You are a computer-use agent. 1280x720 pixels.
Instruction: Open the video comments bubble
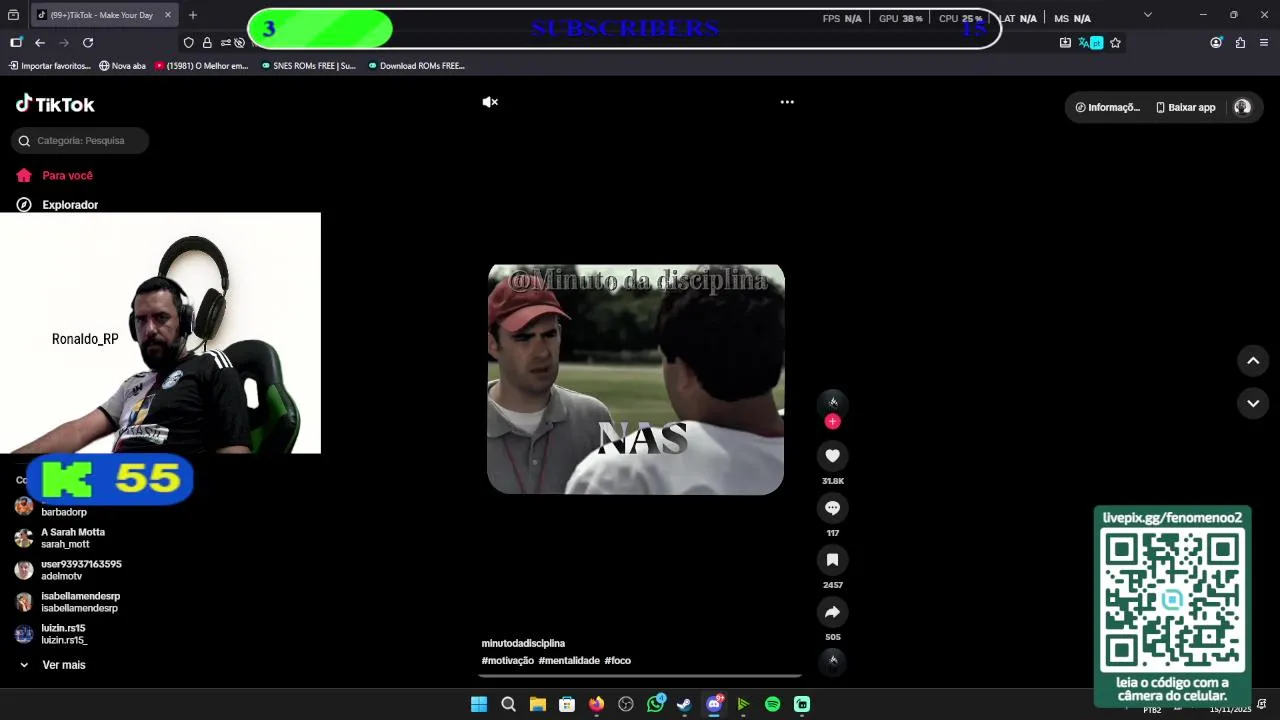pyautogui.click(x=832, y=508)
